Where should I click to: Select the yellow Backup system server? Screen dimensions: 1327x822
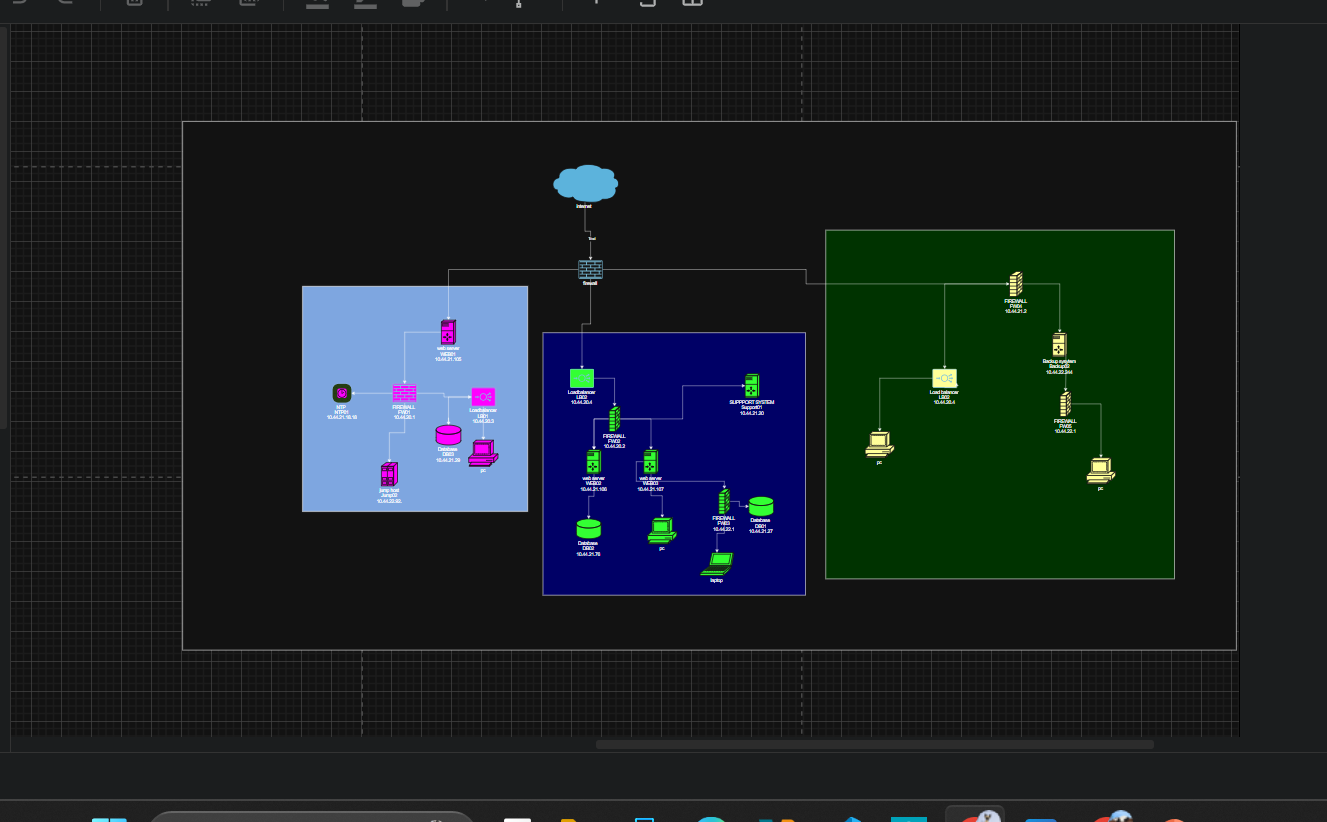[x=1058, y=345]
